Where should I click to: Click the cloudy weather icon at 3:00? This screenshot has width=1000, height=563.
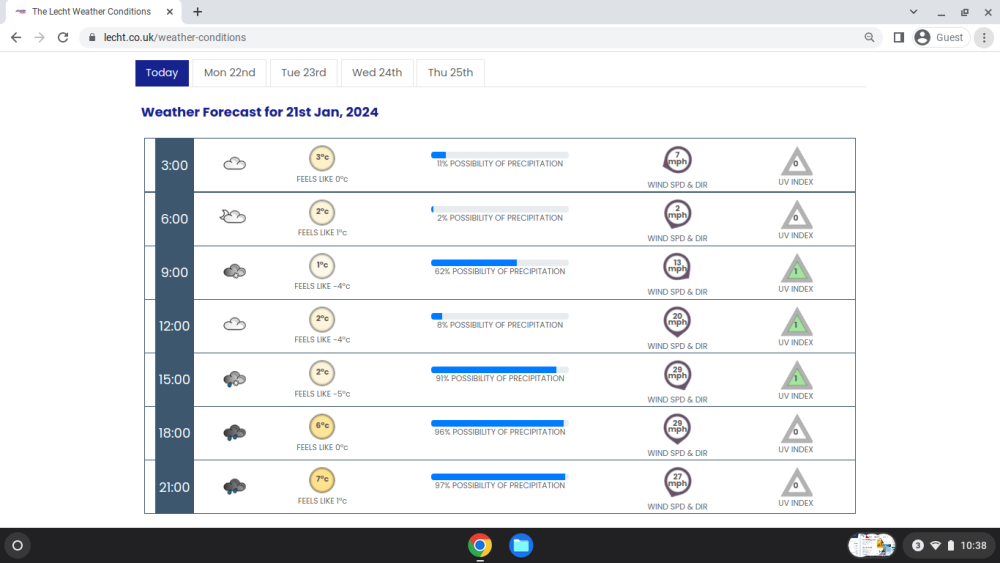click(x=235, y=164)
